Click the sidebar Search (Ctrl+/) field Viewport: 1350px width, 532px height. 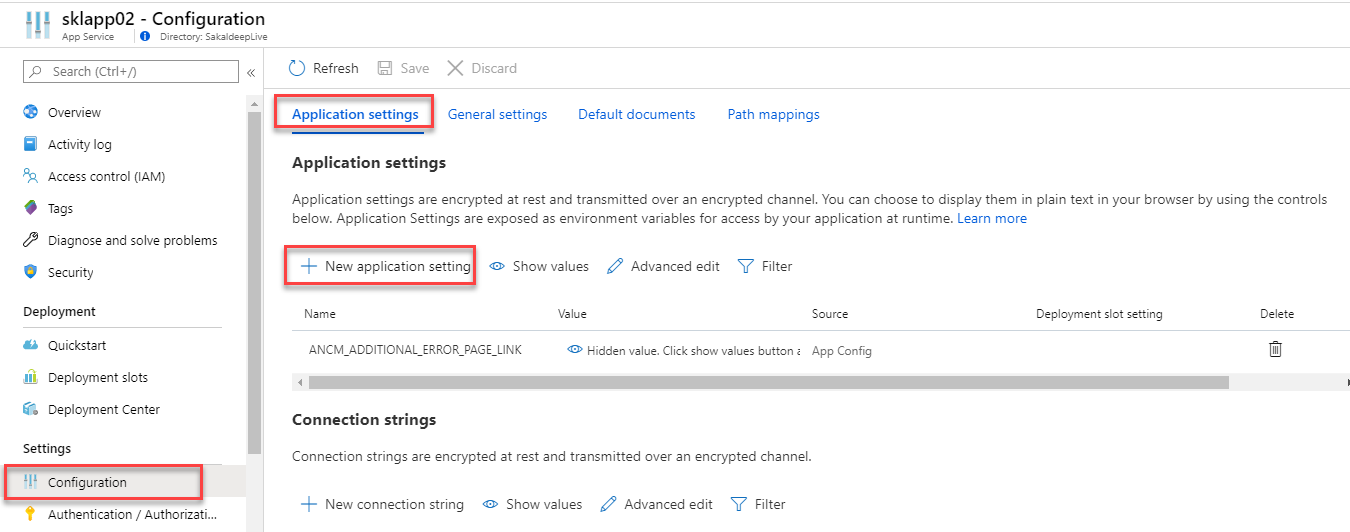pyautogui.click(x=131, y=71)
